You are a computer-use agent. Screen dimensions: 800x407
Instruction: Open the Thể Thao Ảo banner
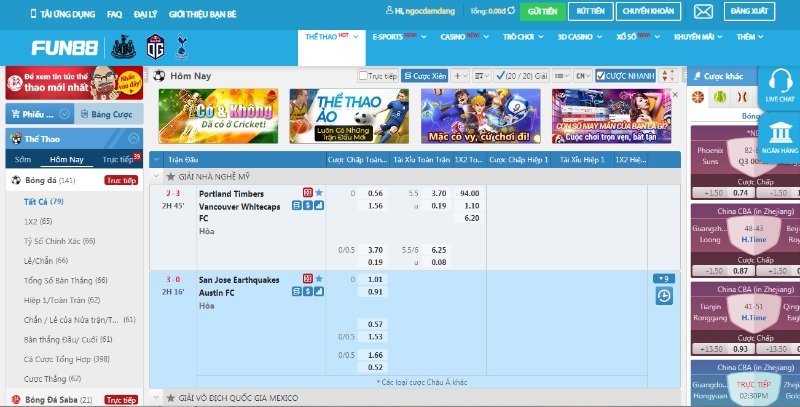pos(349,116)
